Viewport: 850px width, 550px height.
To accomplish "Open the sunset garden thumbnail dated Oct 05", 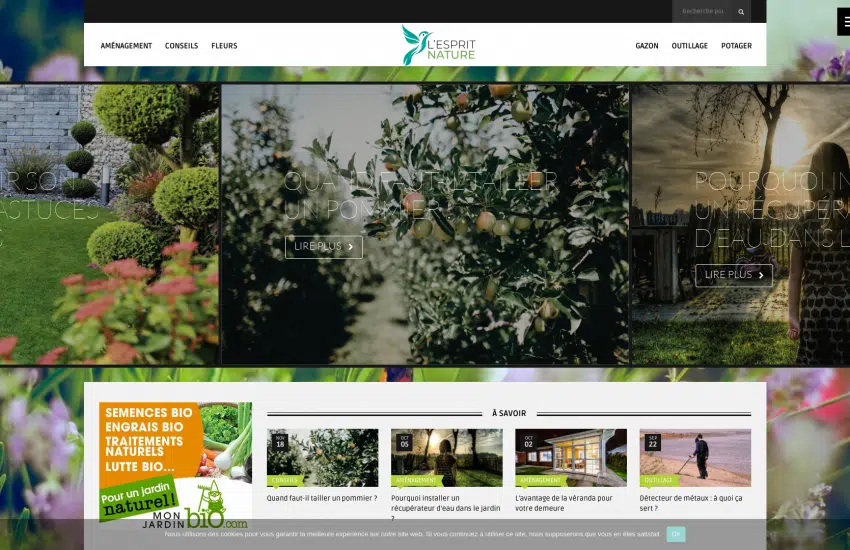I will click(447, 457).
